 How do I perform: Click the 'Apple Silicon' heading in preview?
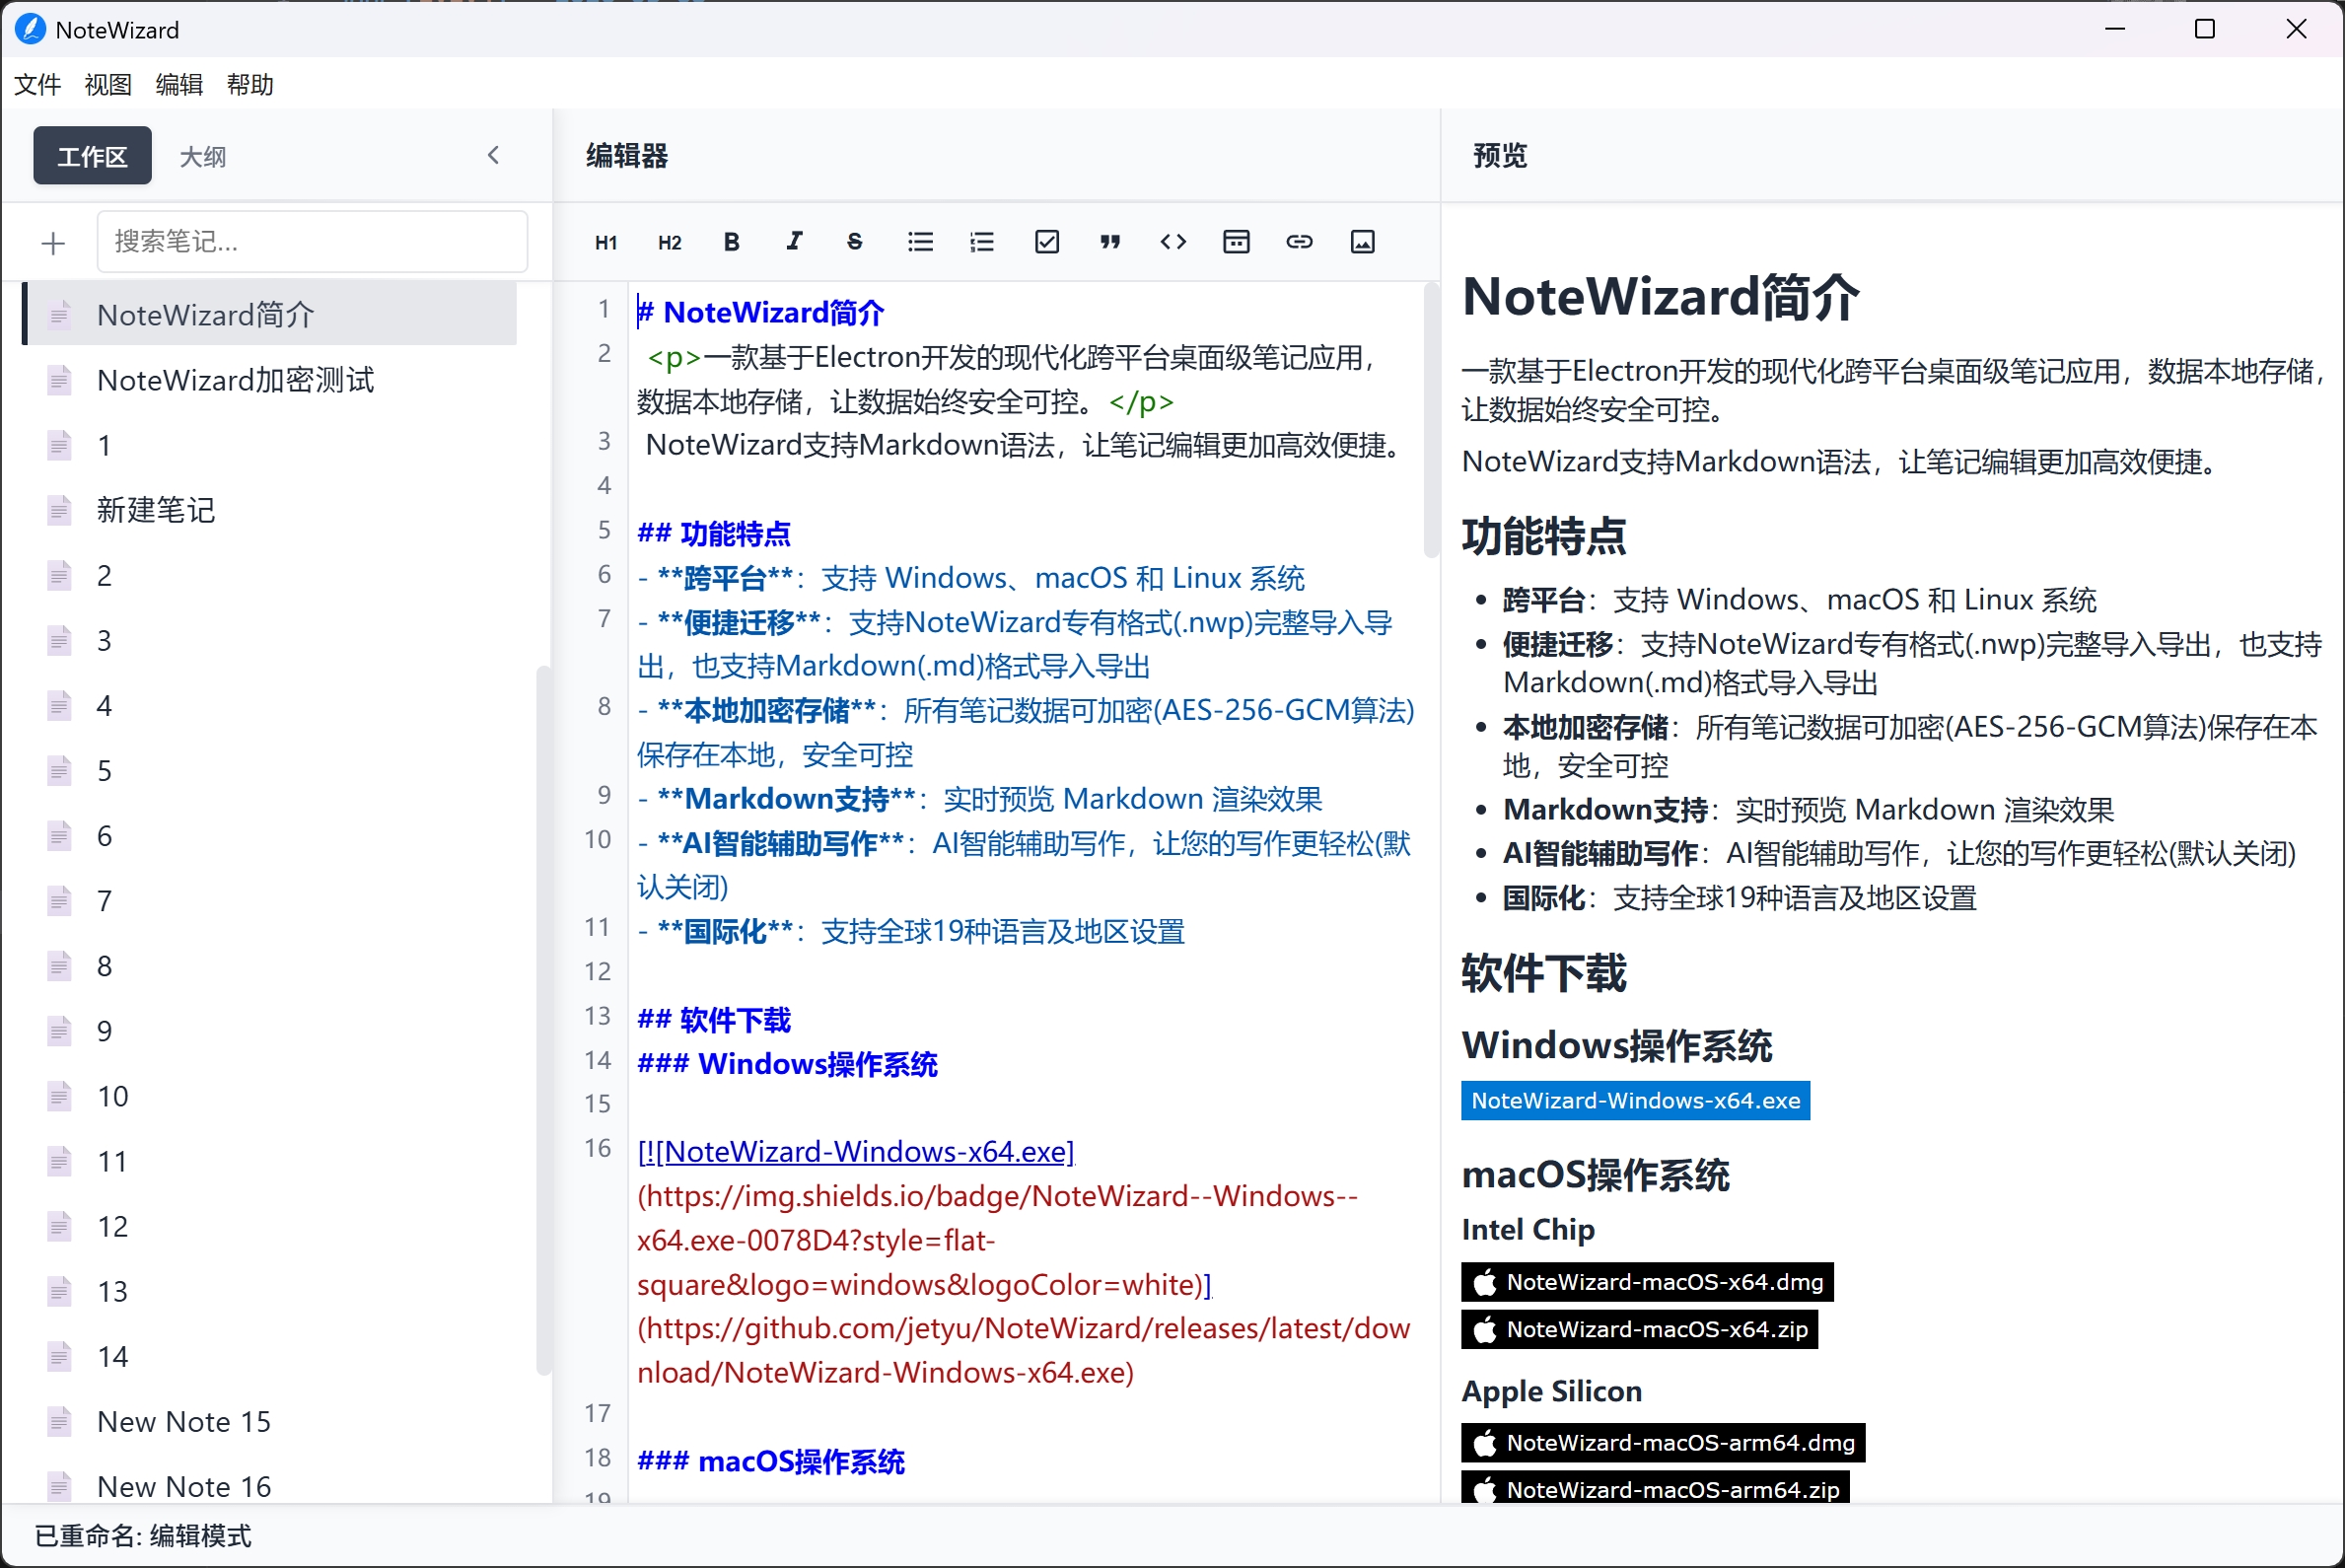[1551, 1392]
